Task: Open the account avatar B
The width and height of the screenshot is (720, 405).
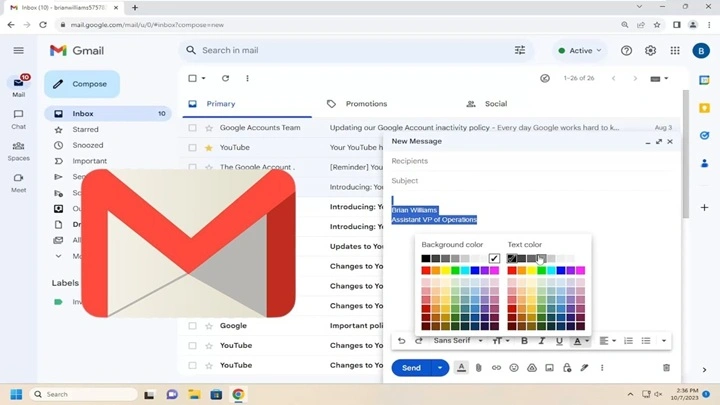Action: [701, 51]
